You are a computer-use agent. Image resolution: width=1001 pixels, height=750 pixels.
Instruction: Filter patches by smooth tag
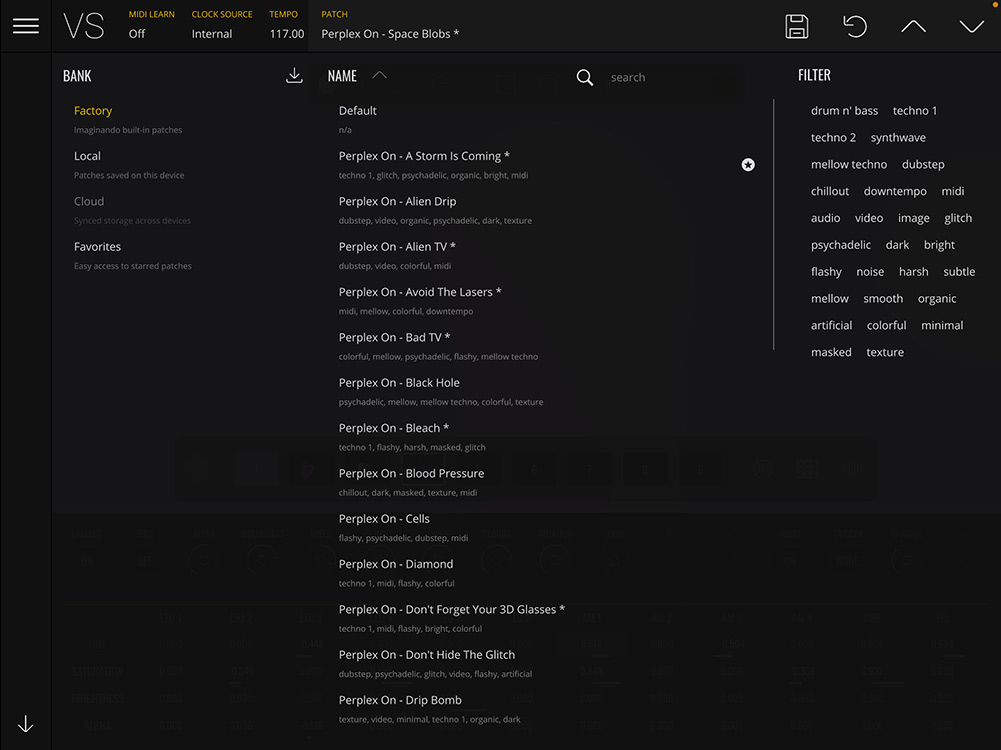pyautogui.click(x=882, y=298)
